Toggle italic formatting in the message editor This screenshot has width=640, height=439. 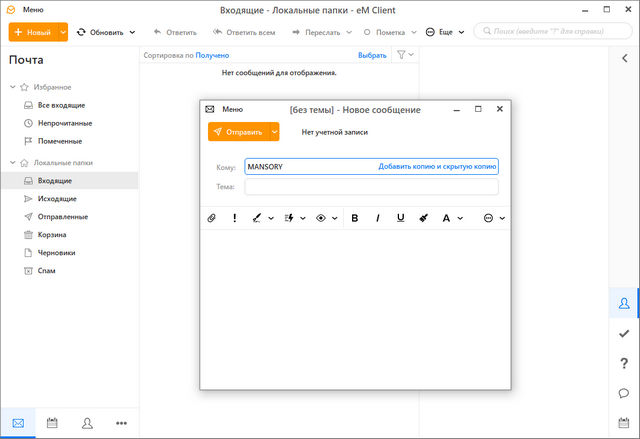point(378,217)
